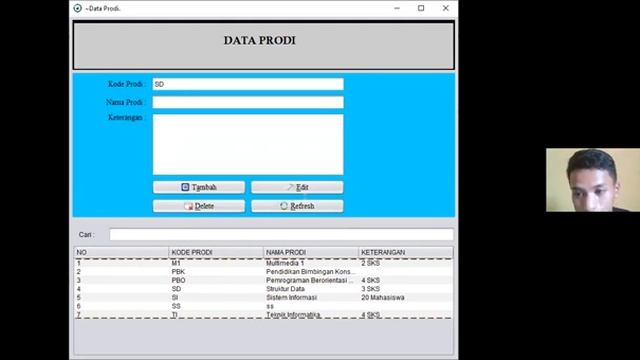
Task: Sort by KODE PRODI column header
Action: (216, 252)
